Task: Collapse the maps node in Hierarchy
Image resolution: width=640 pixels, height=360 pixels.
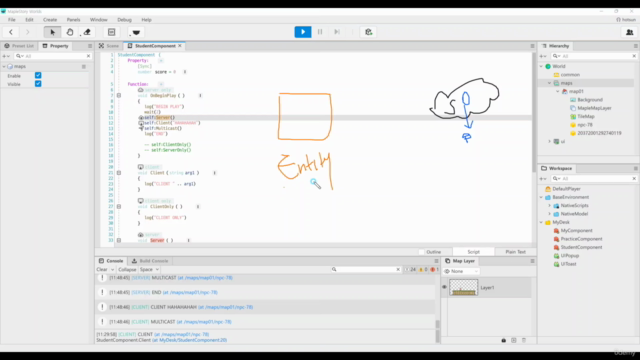Action: tap(549, 83)
